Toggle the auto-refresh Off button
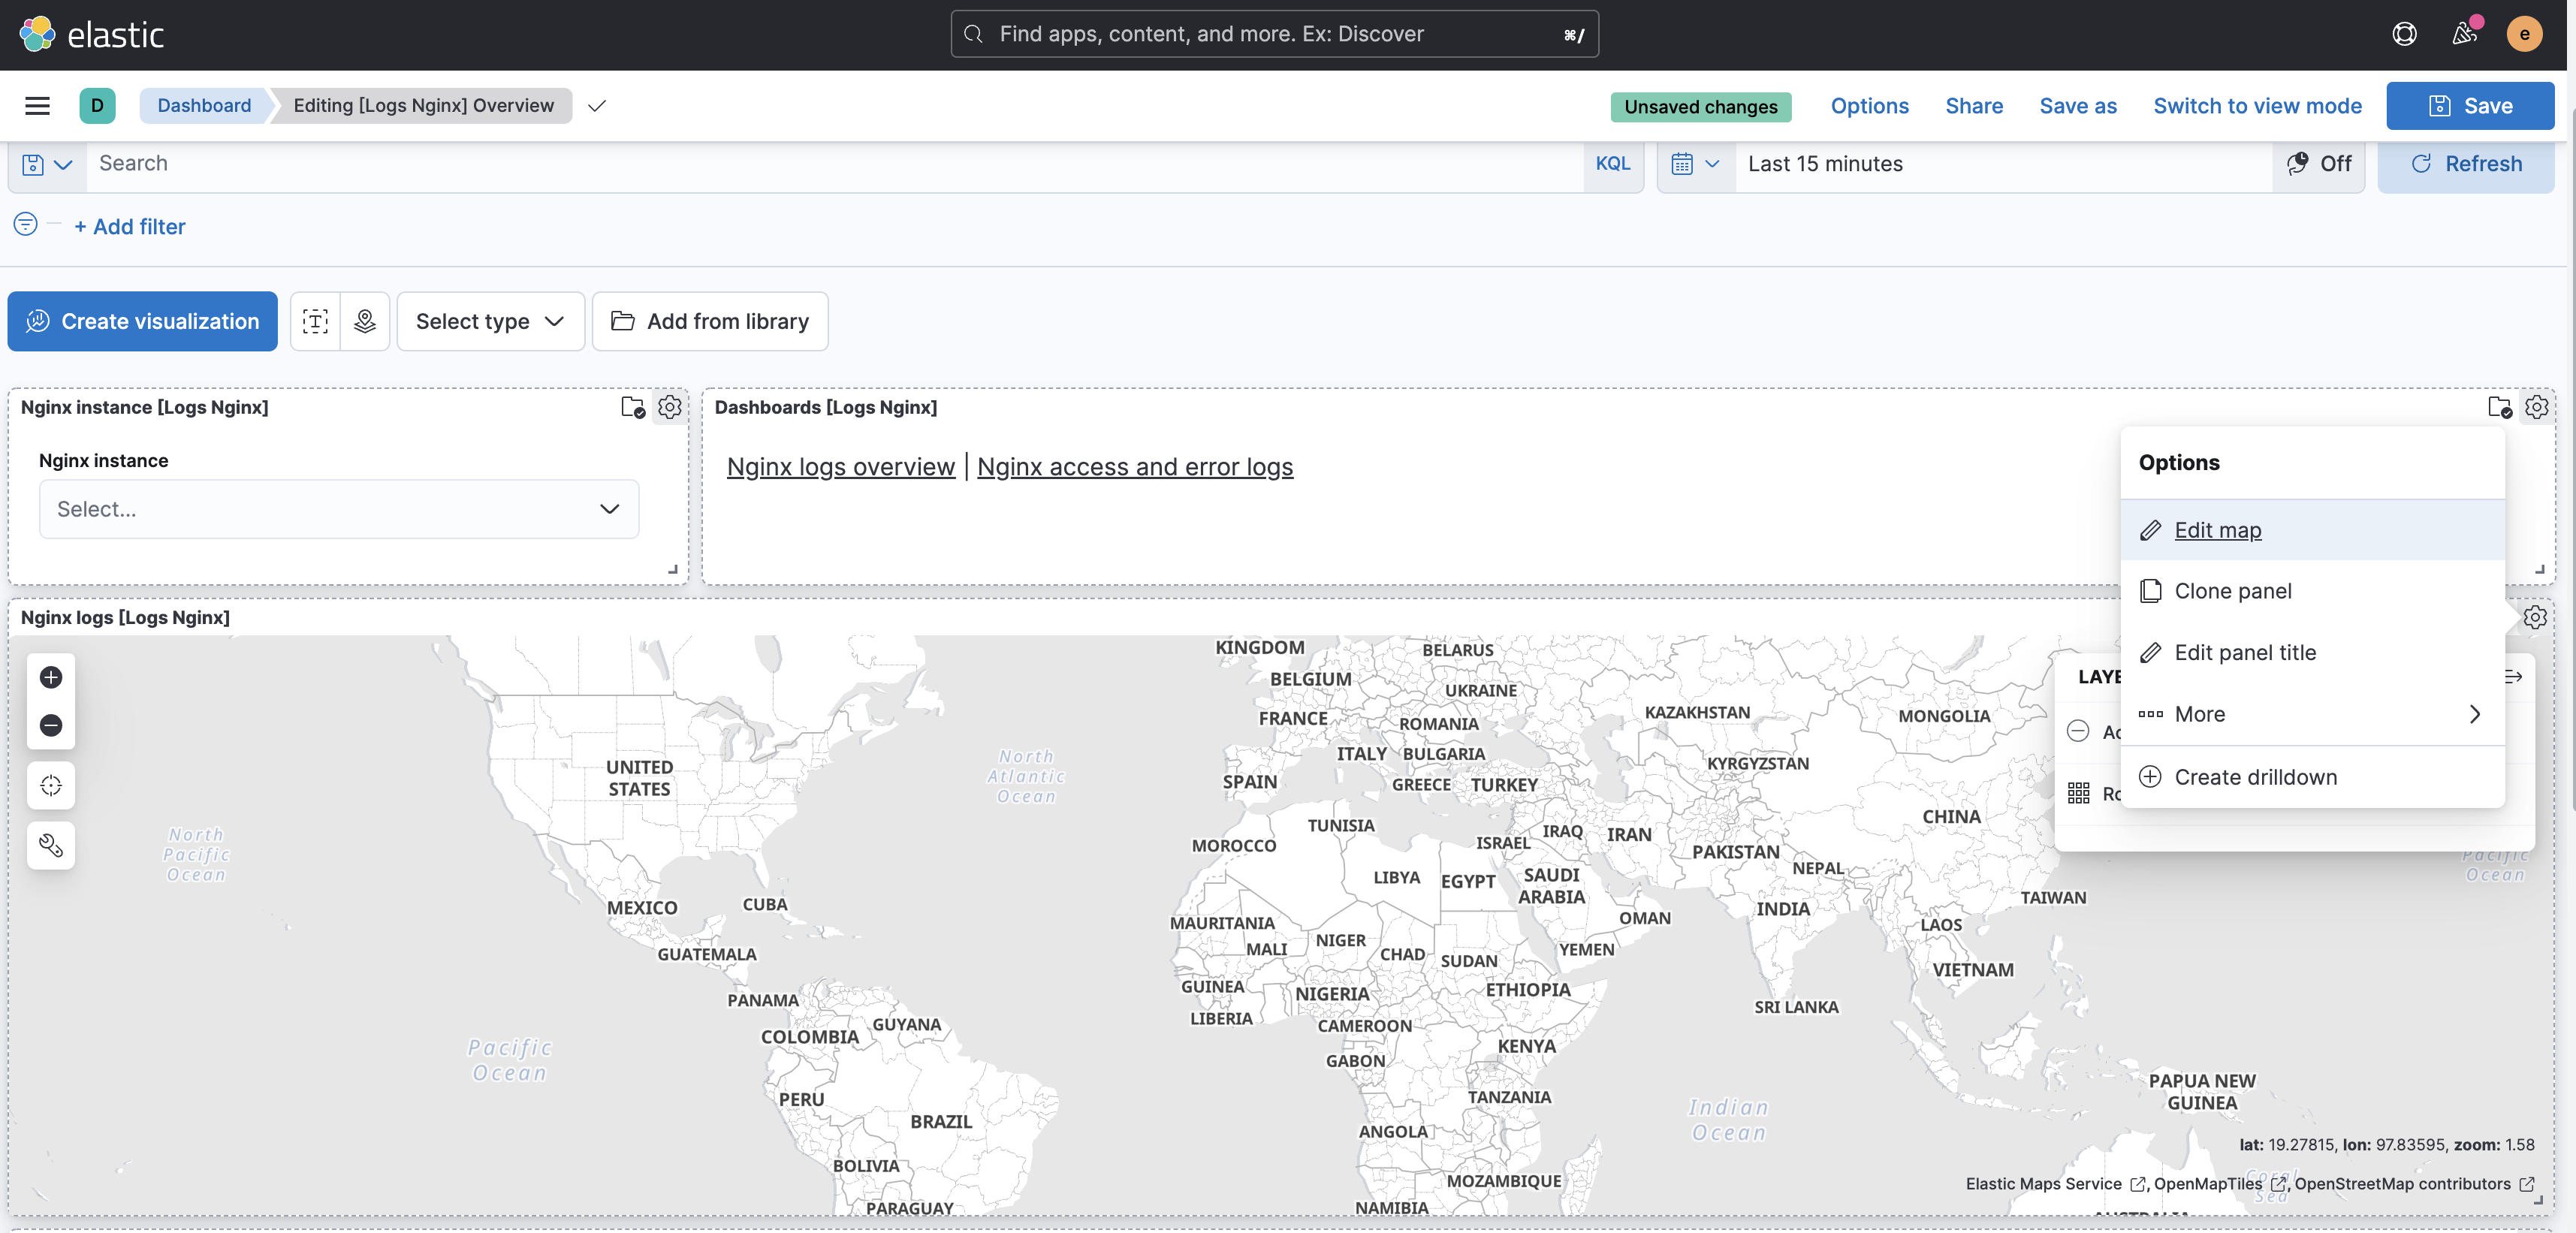Screen dimensions: 2576x1233 click(x=2319, y=164)
